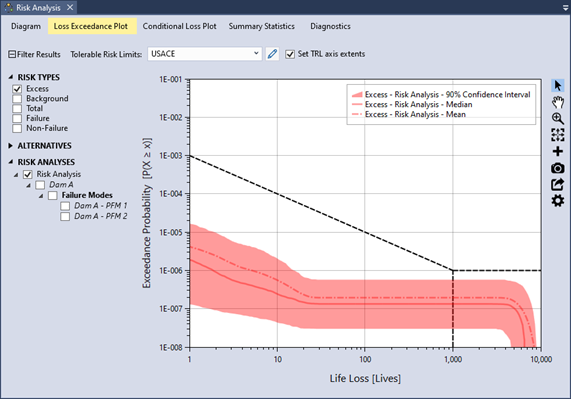The image size is (571, 399).
Task: Open the window dropdown arrow at top right
Action: pos(565,7)
